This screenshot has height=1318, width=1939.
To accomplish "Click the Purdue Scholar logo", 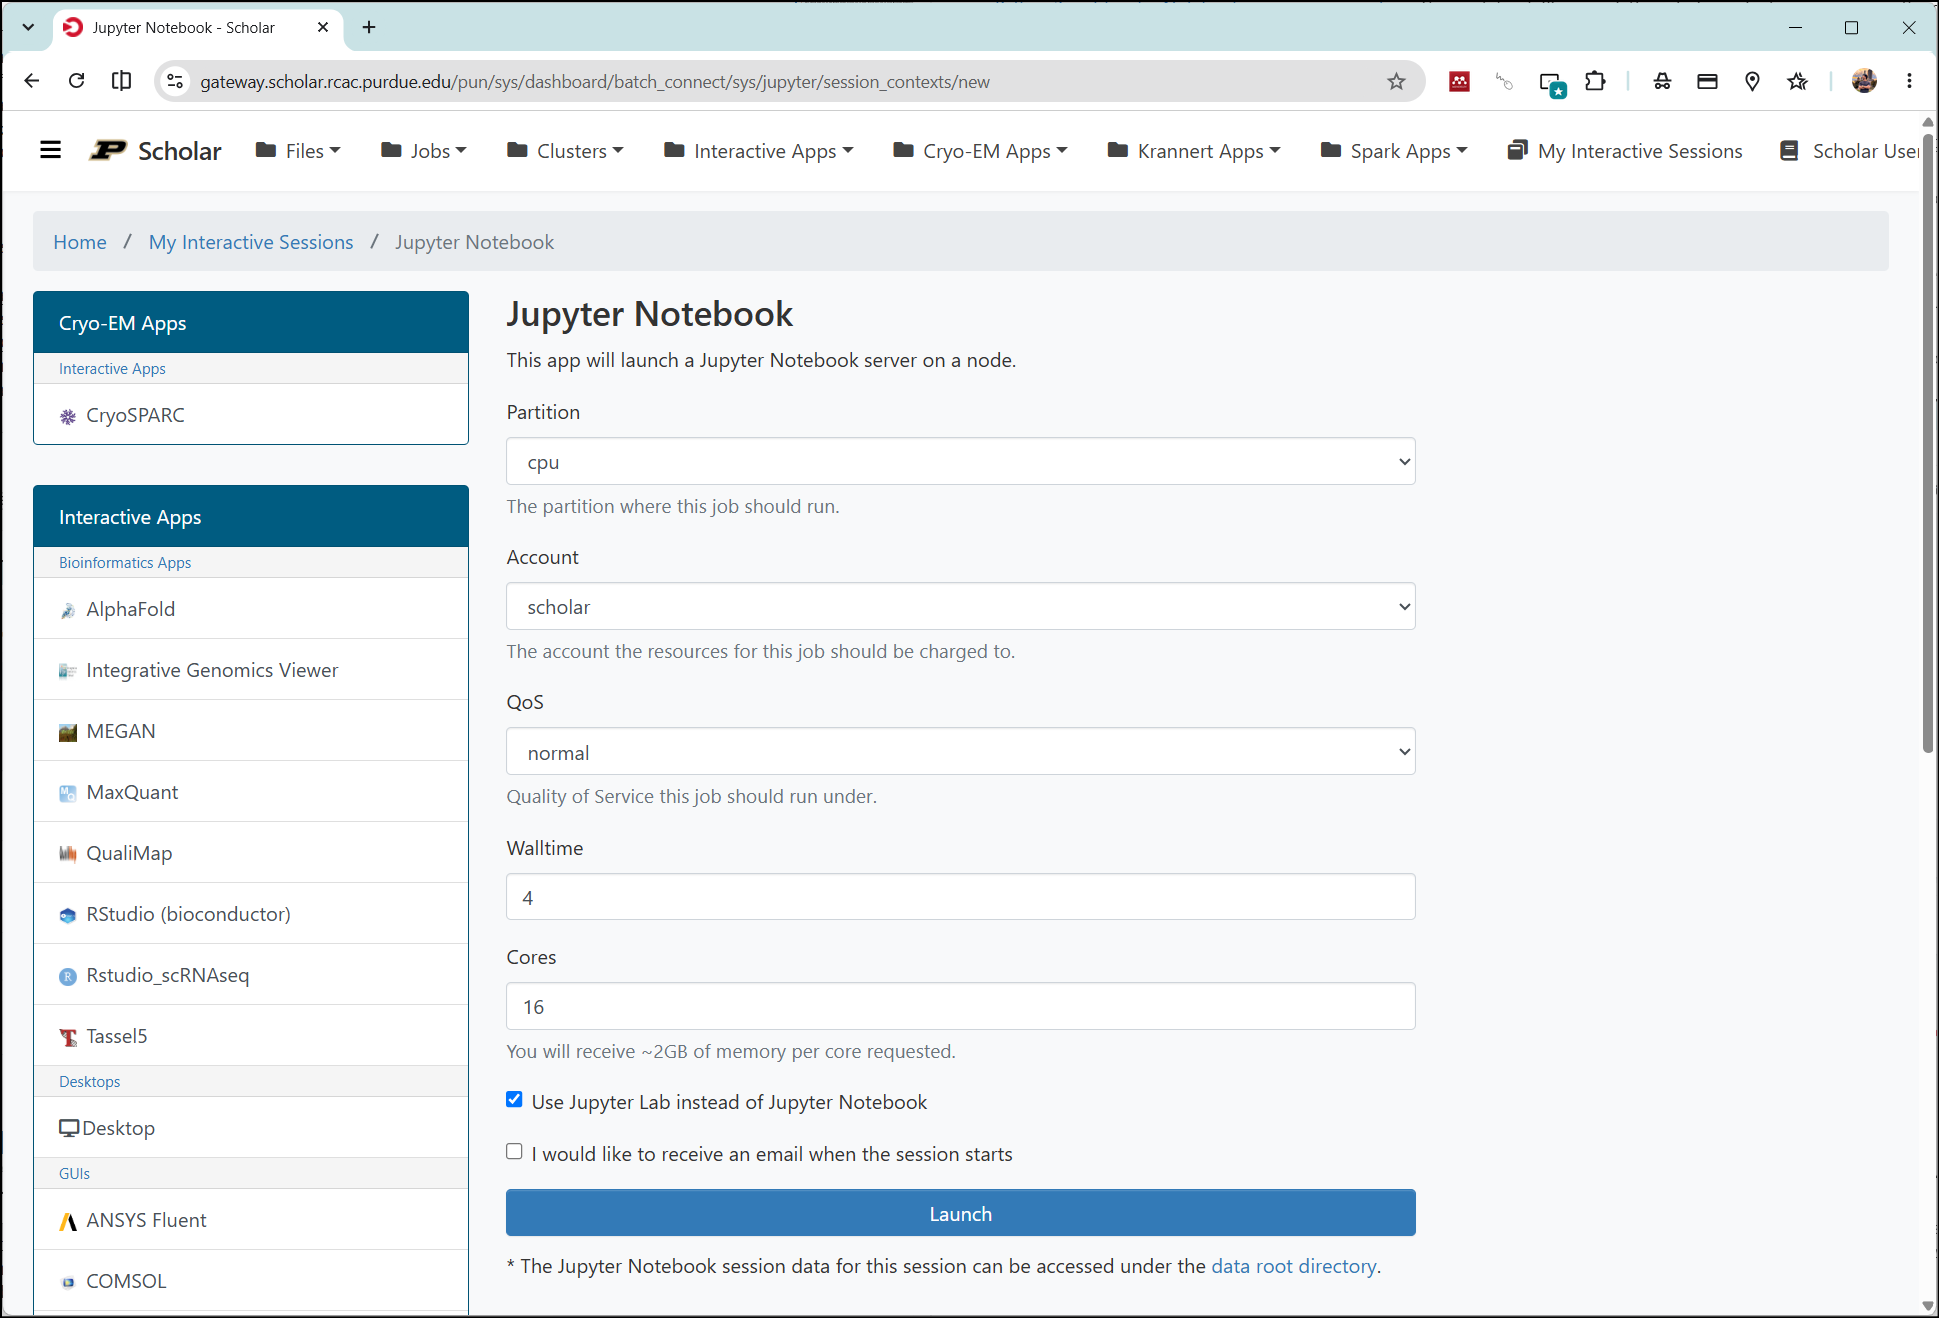I will click(x=108, y=150).
